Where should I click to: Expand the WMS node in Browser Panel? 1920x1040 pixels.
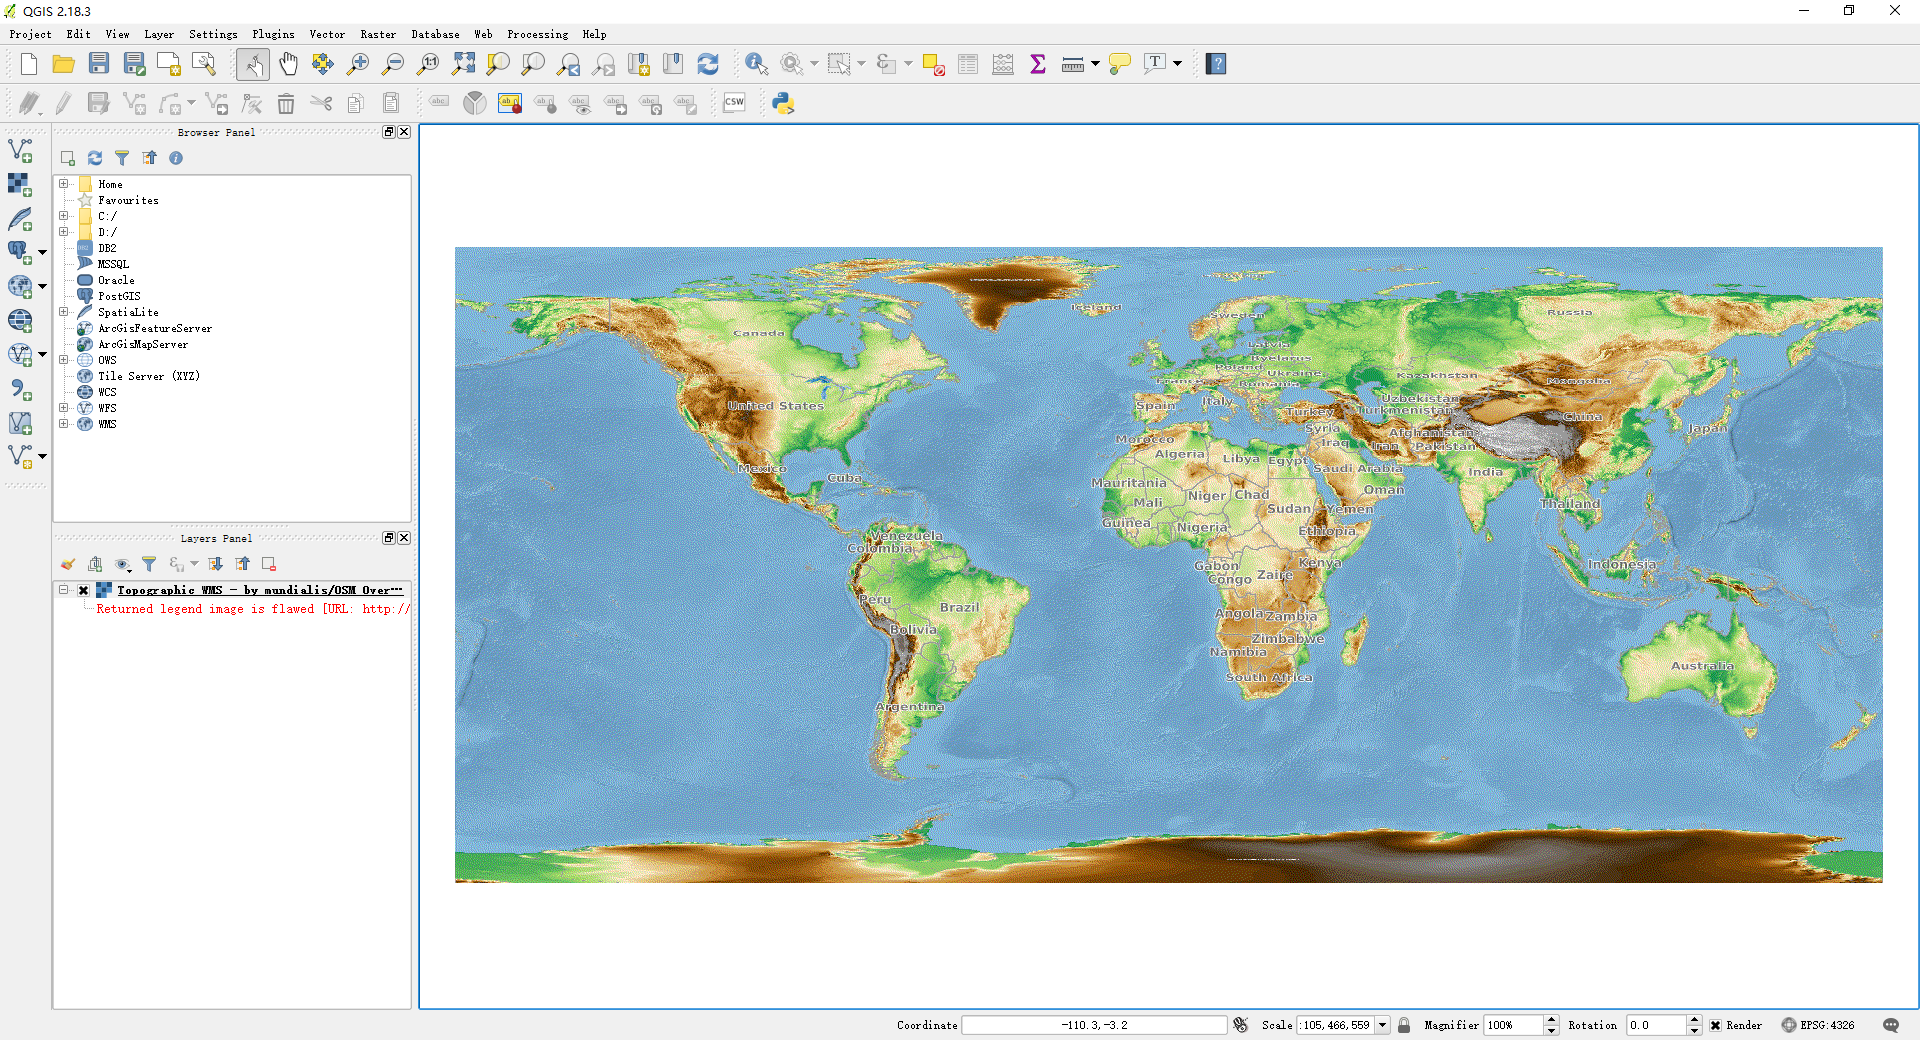coord(64,424)
